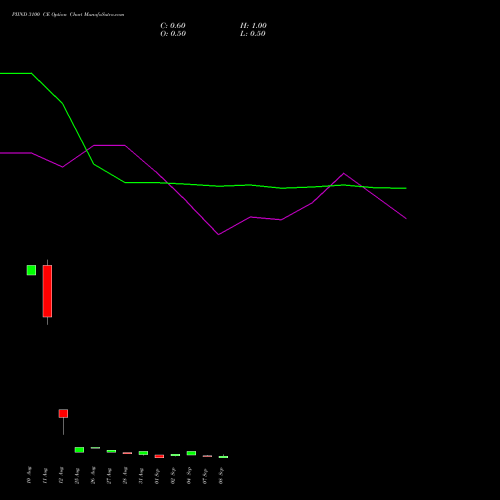The image size is (500, 500).
Task: Click the high value H: 1.00
Action: [253, 26]
